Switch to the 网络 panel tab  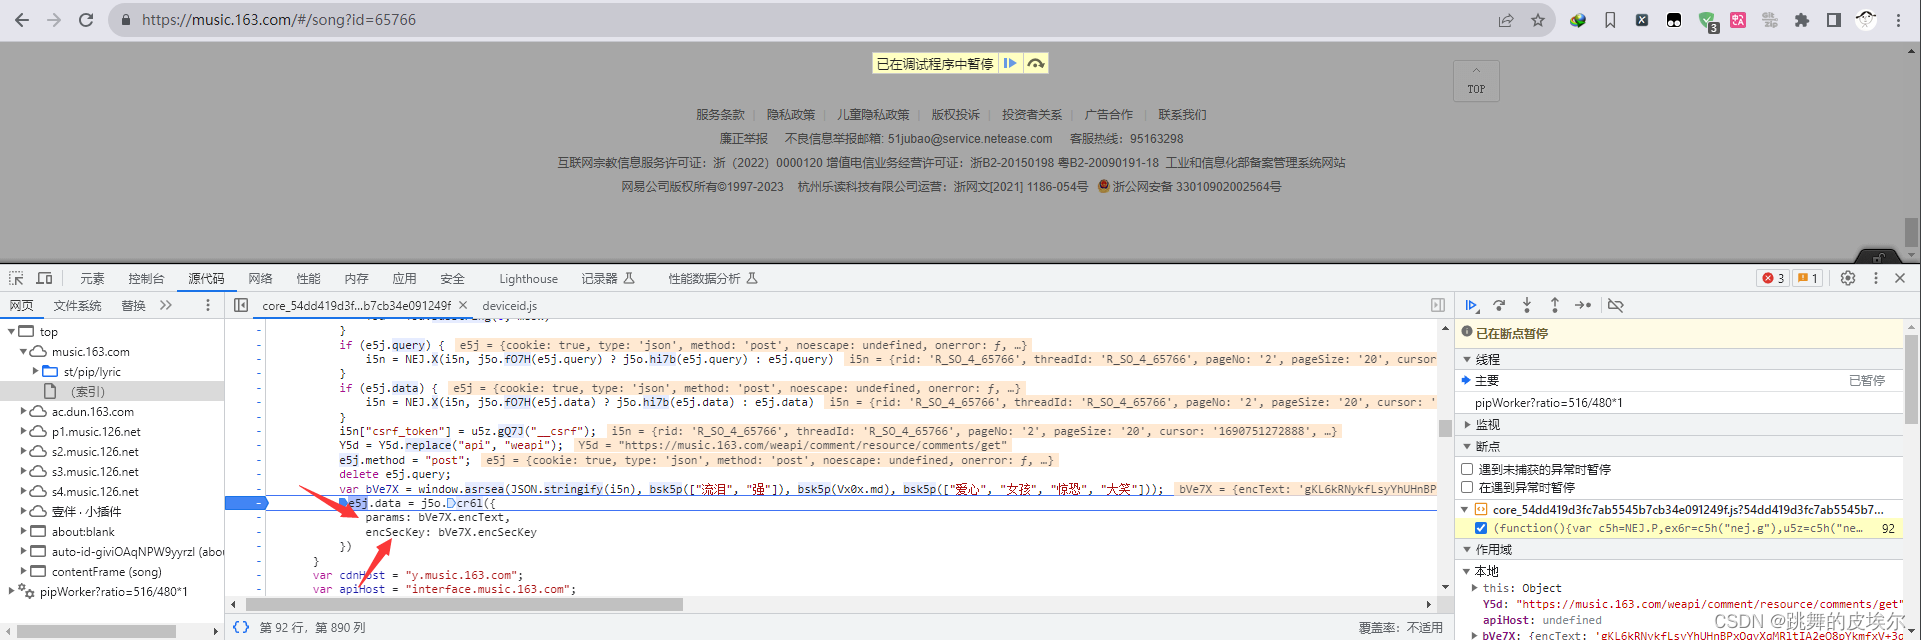point(260,279)
